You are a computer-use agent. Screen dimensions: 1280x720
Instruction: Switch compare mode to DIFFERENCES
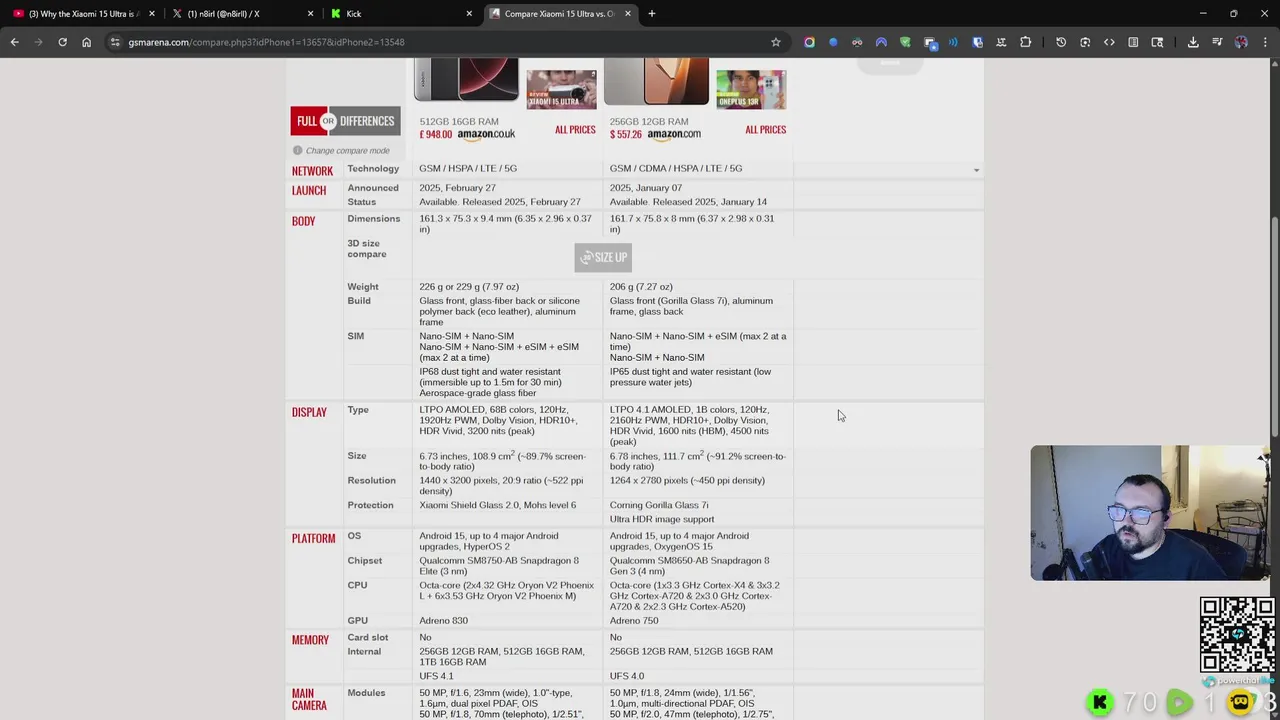point(367,121)
